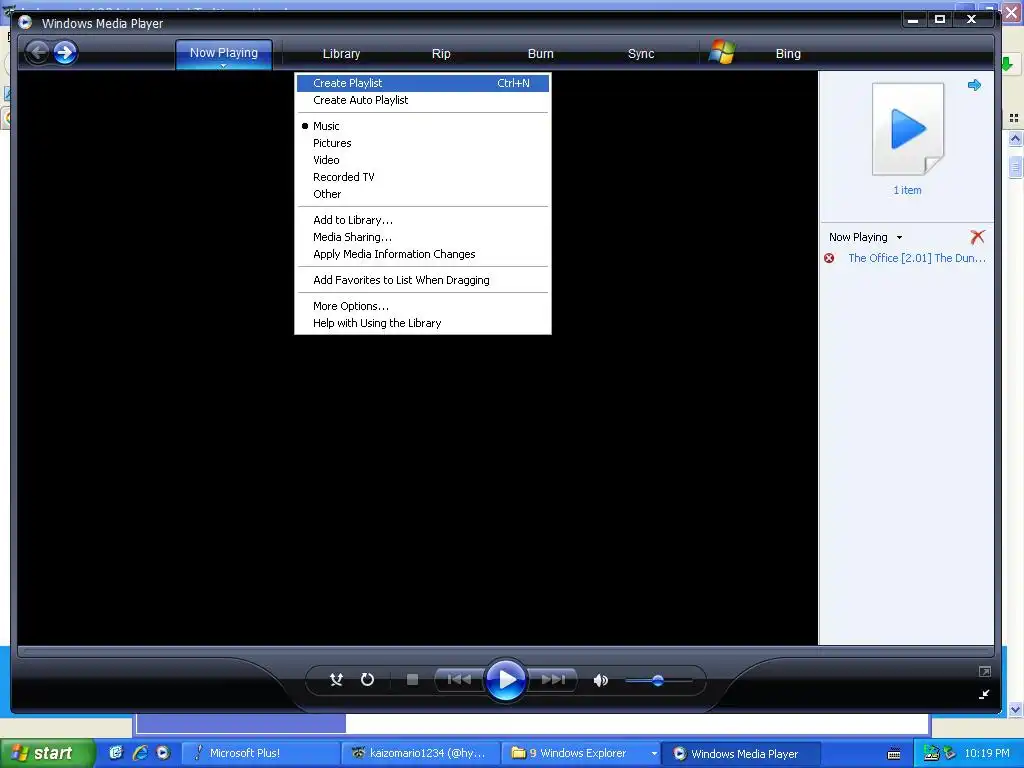Viewport: 1024px width, 768px height.
Task: Select the Recorded TV category option
Action: tap(423, 177)
